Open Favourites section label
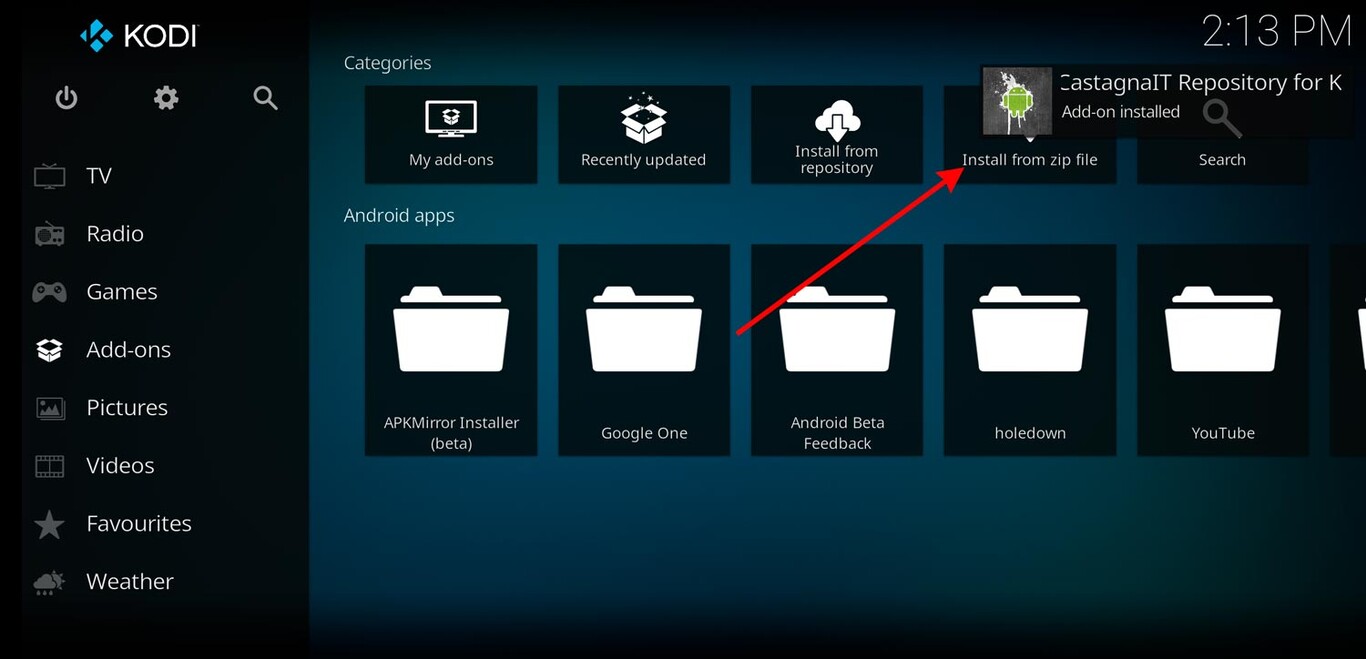Image resolution: width=1366 pixels, height=659 pixels. pos(139,524)
